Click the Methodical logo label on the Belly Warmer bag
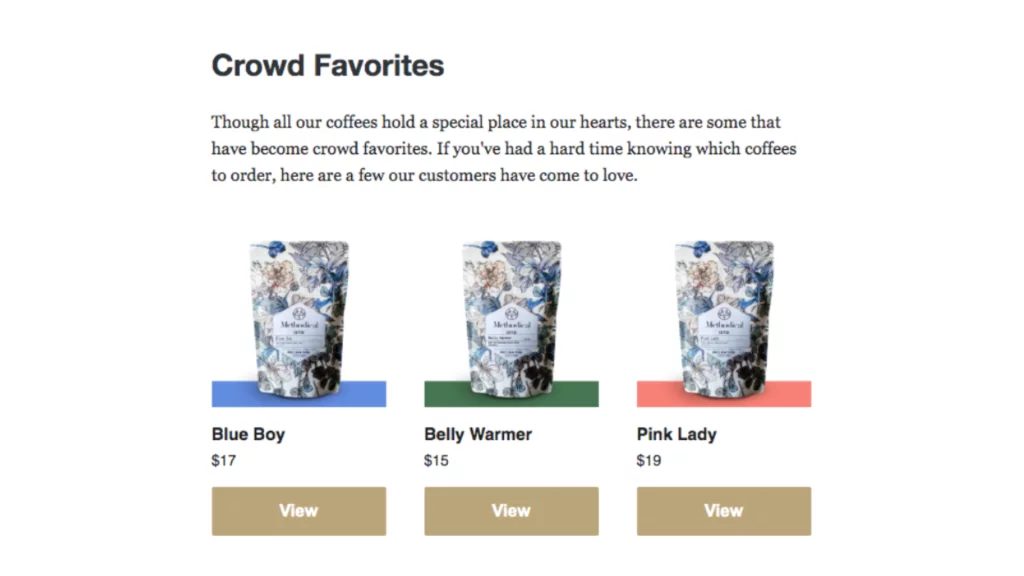Screen dimensions: 1024x576 (x=511, y=330)
